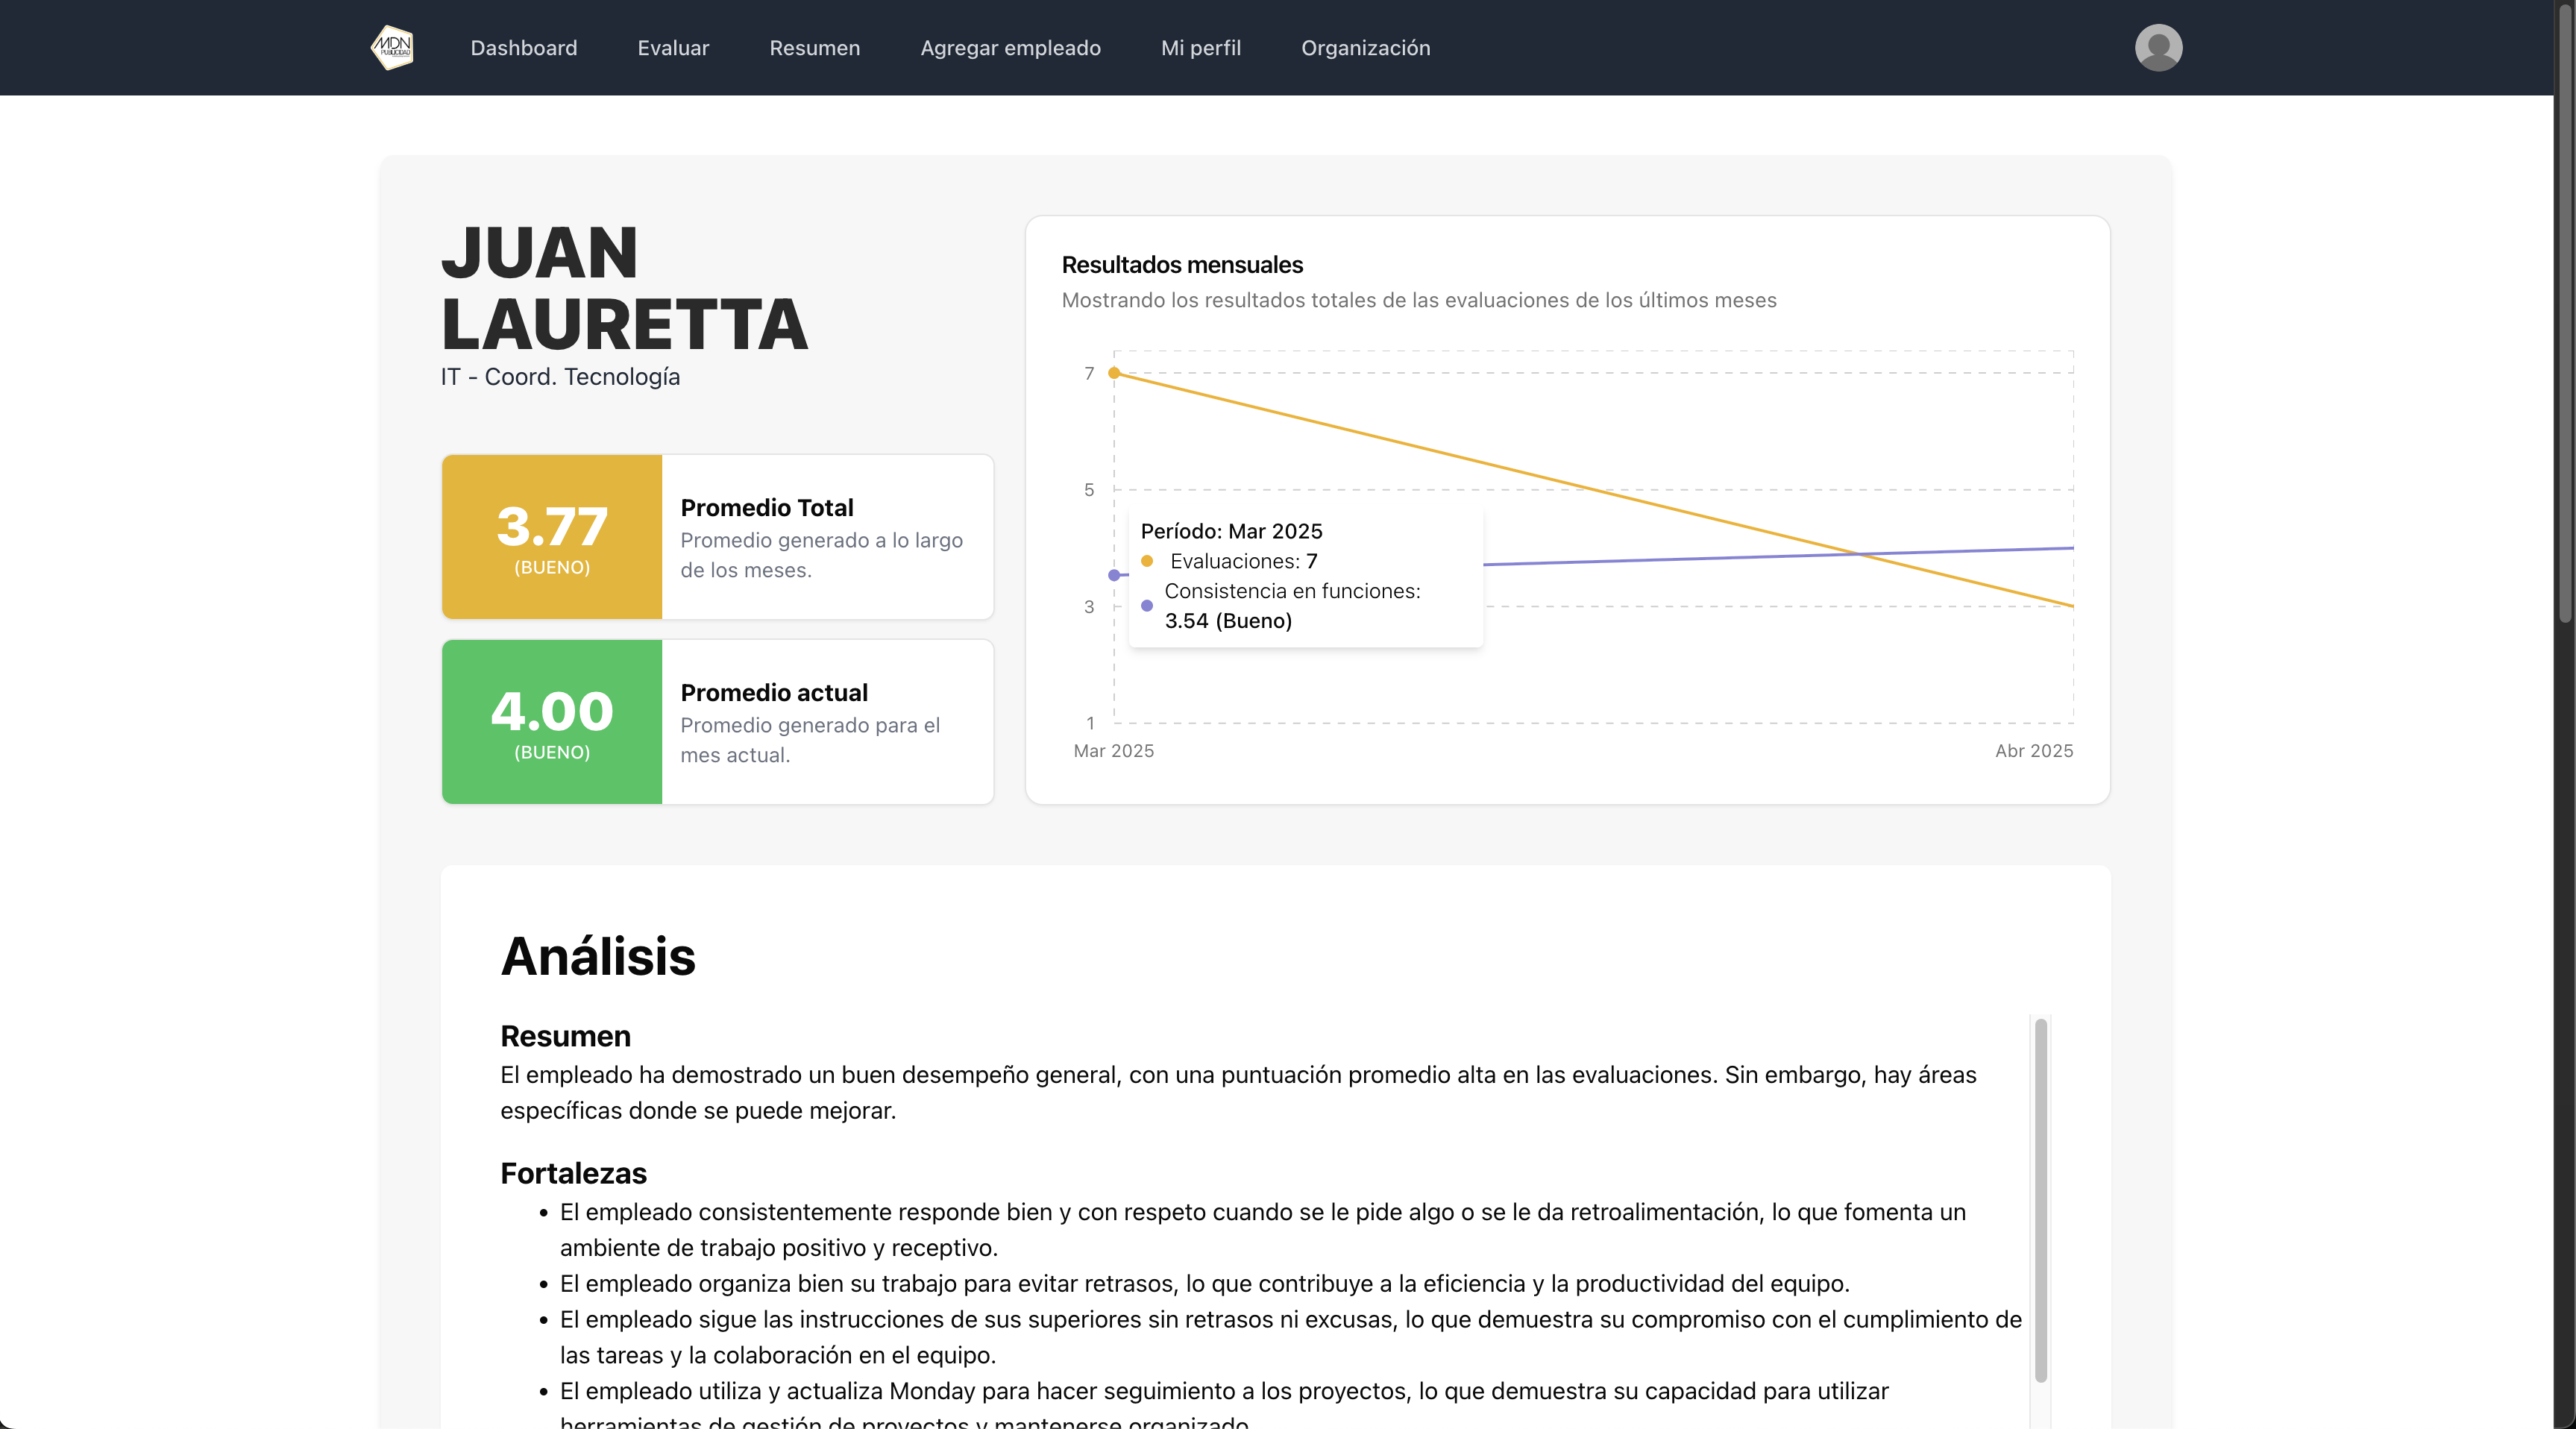Viewport: 2576px width, 1429px height.
Task: Click the green 4.00 Promedio actual badge
Action: point(552,722)
